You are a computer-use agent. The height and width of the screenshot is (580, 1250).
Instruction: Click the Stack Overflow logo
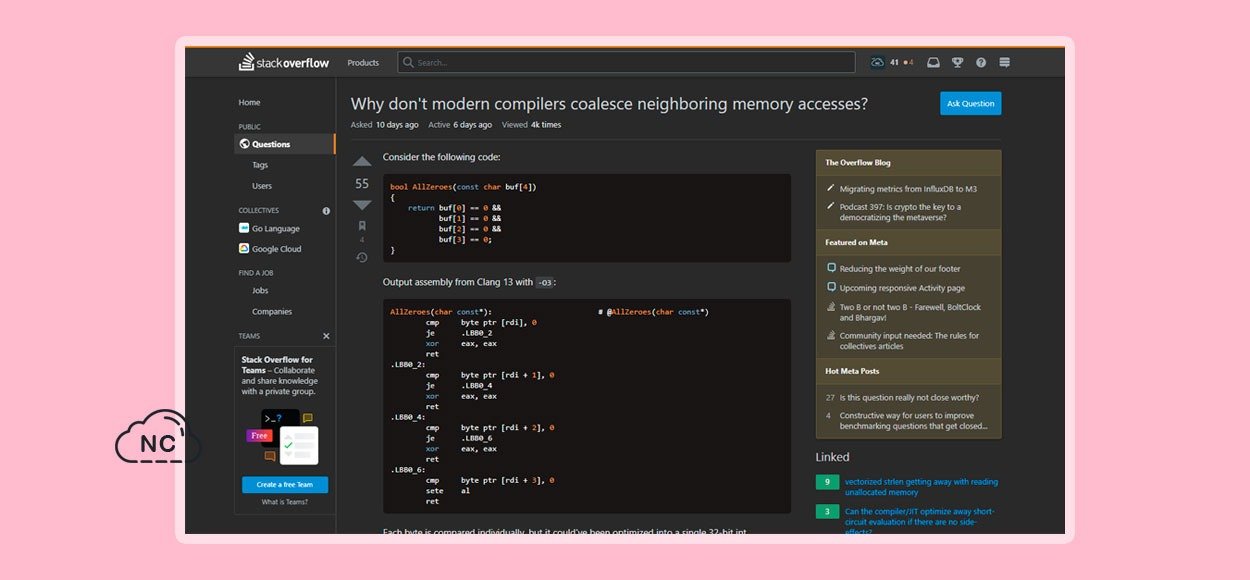tap(284, 63)
